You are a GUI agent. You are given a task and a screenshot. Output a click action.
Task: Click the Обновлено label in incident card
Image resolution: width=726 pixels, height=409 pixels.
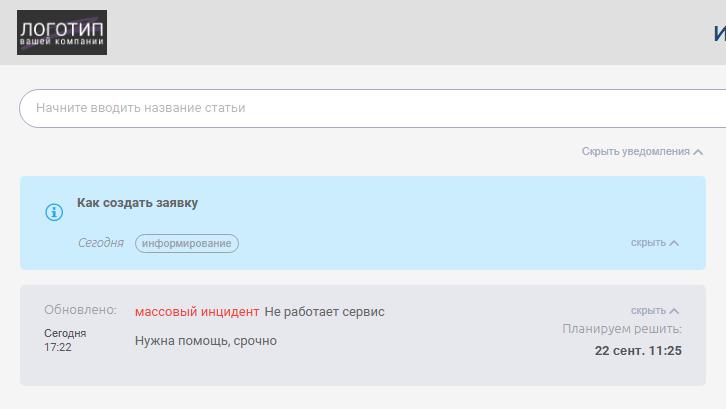coord(81,309)
